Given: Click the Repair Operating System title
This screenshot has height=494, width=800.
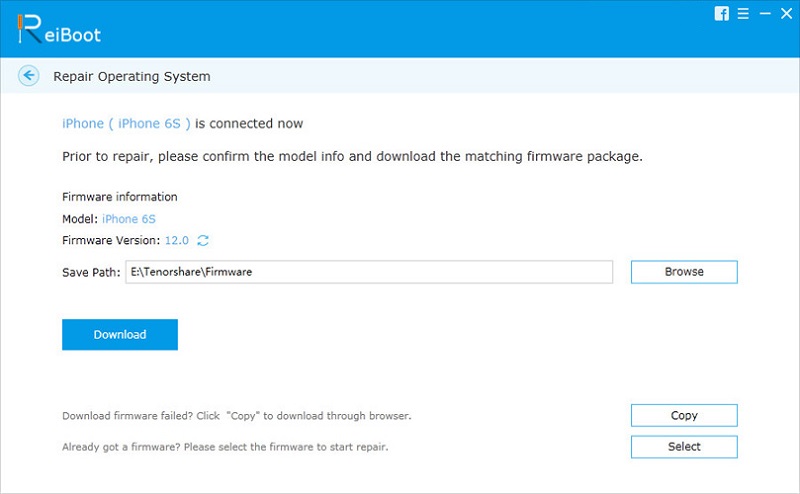Looking at the screenshot, I should [x=132, y=77].
